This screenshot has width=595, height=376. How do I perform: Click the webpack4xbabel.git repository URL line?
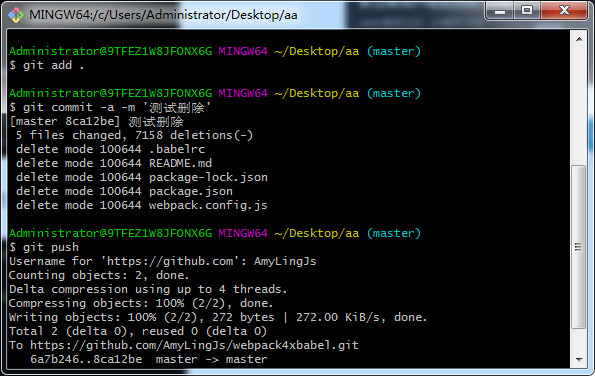coord(184,345)
